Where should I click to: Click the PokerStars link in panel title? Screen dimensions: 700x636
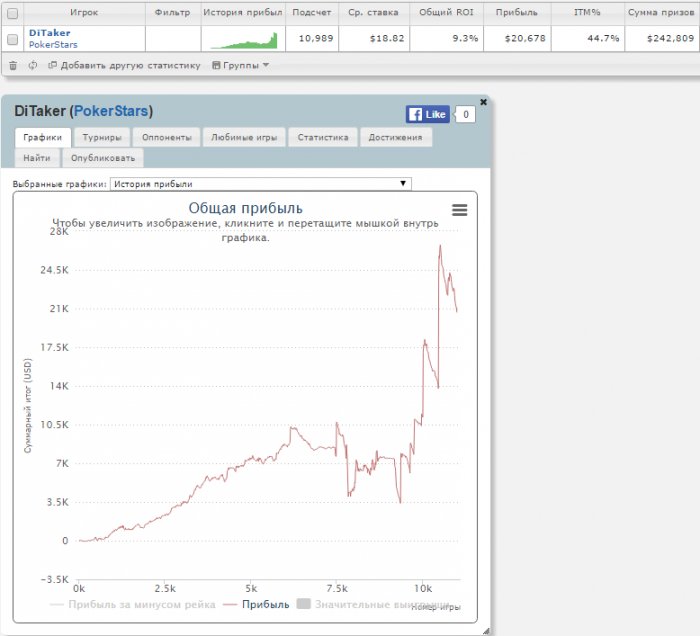pos(111,111)
